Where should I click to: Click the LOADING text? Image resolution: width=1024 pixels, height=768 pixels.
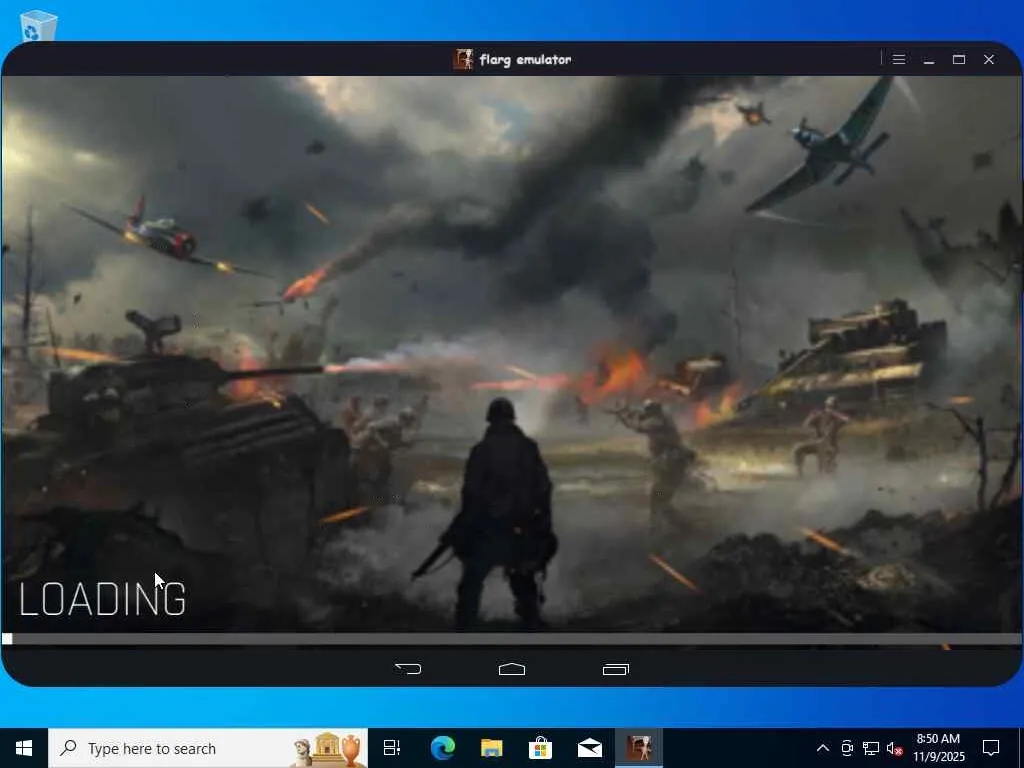pyautogui.click(x=103, y=599)
